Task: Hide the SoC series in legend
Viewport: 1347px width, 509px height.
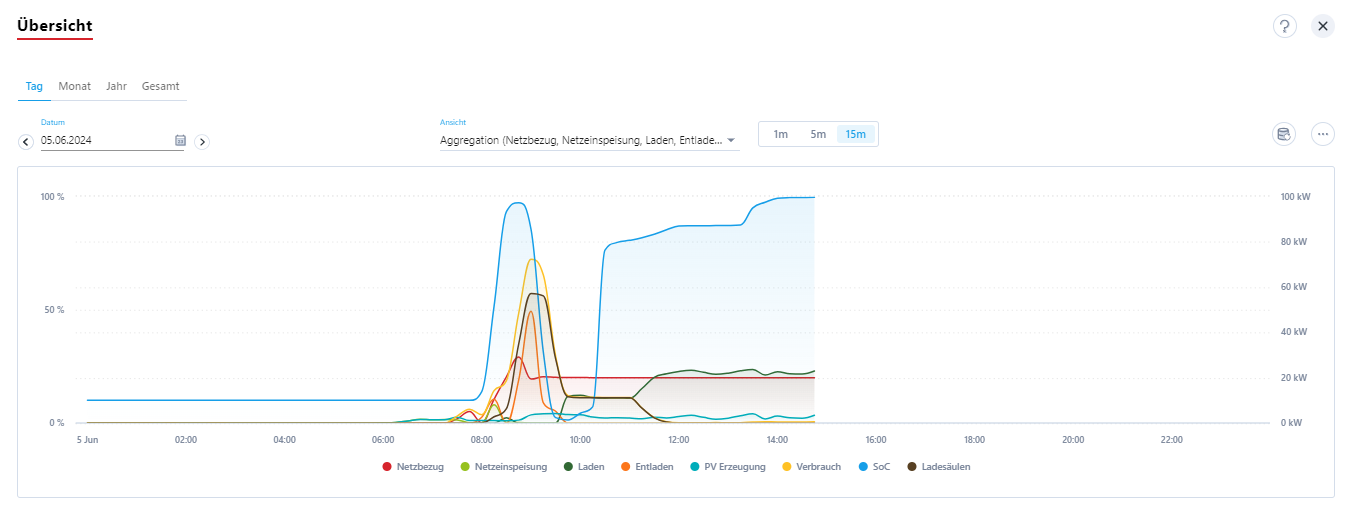Action: click(x=874, y=467)
